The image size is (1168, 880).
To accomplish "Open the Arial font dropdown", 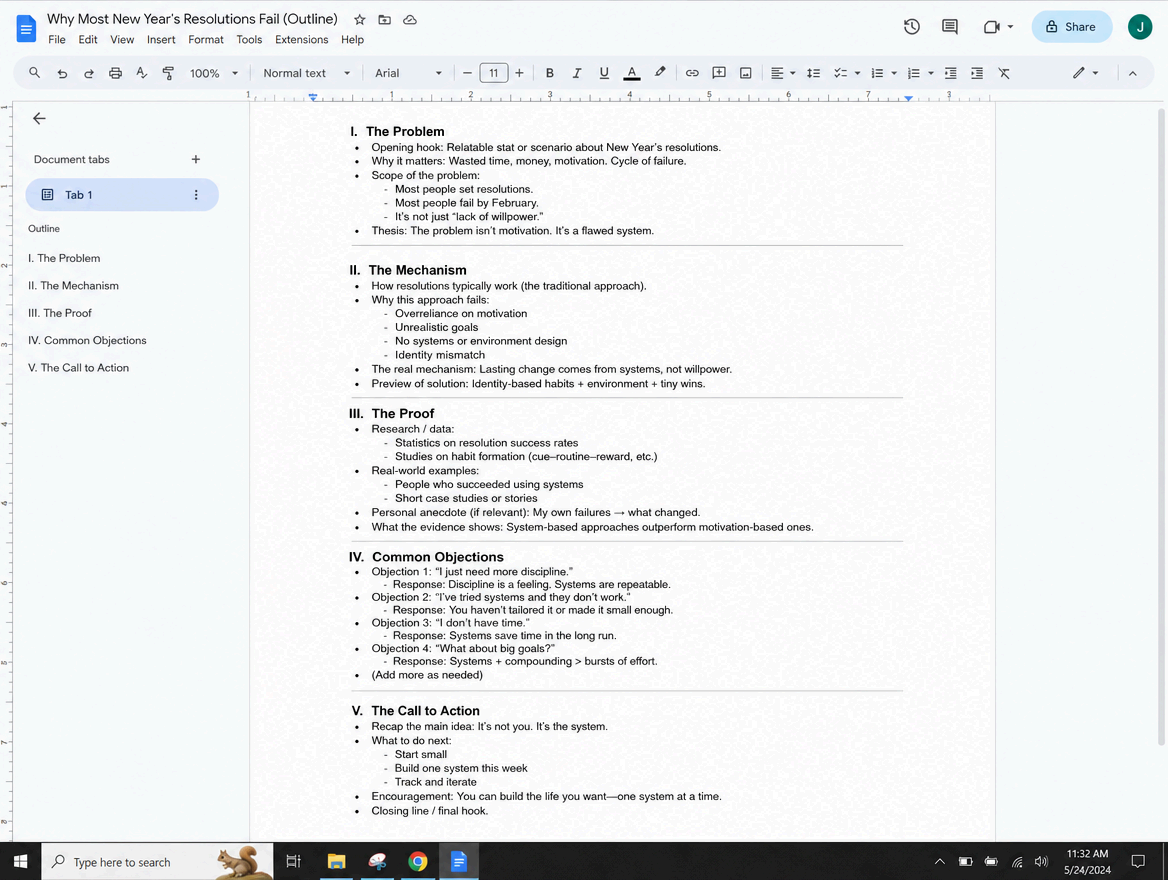I will point(408,73).
